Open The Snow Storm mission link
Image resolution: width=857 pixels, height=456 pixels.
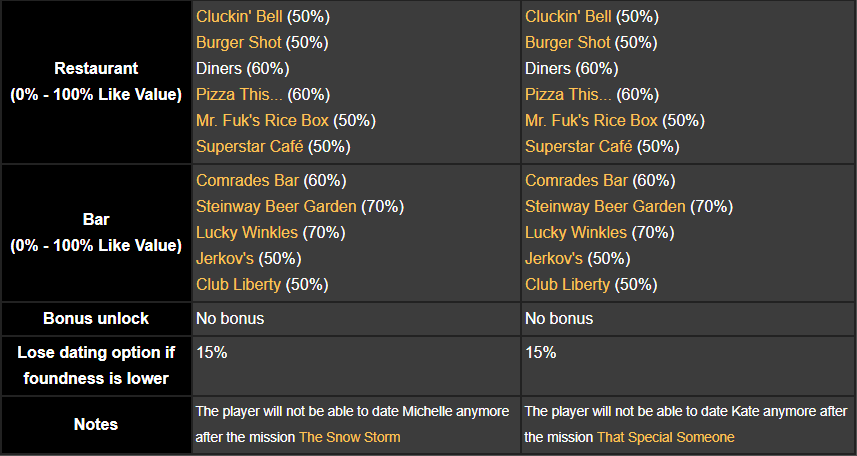pos(349,437)
